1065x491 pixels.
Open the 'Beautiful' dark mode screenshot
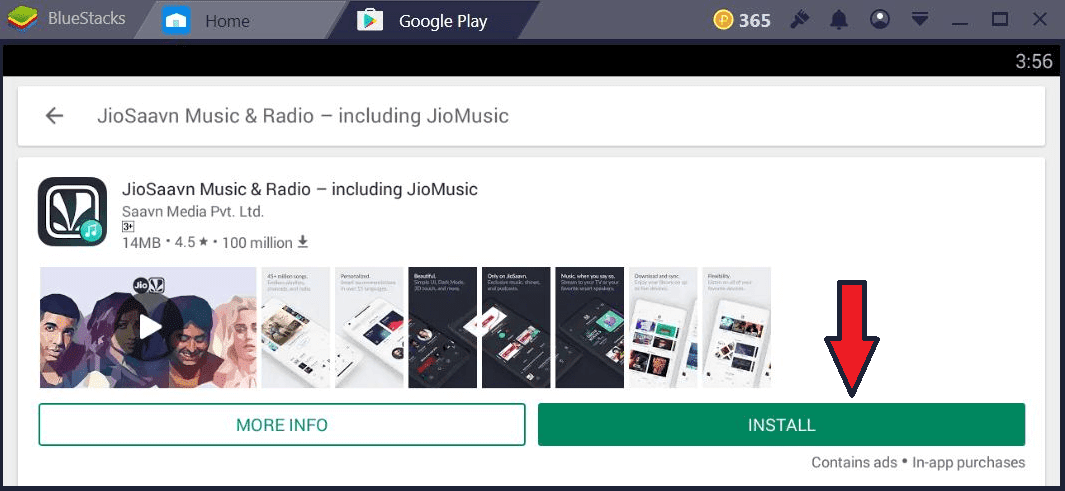click(442, 327)
